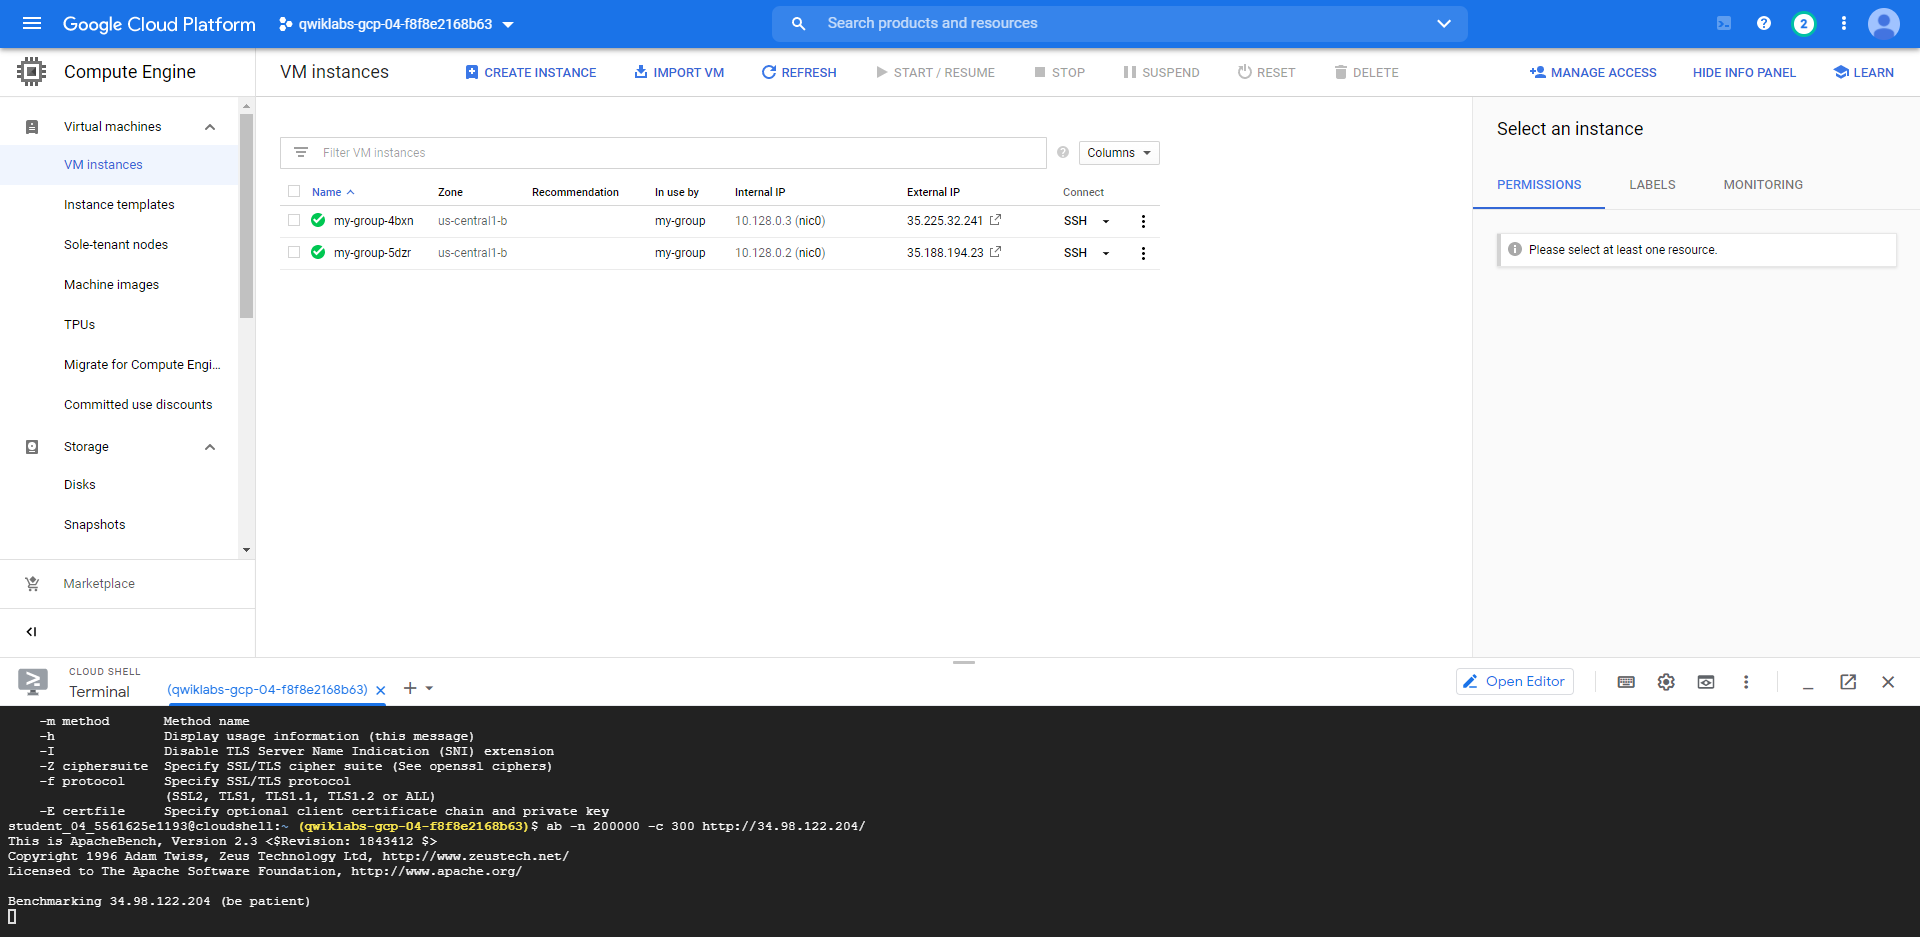Close the qwiklabs Cloud Shell tab
The width and height of the screenshot is (1920, 937).
tap(380, 690)
